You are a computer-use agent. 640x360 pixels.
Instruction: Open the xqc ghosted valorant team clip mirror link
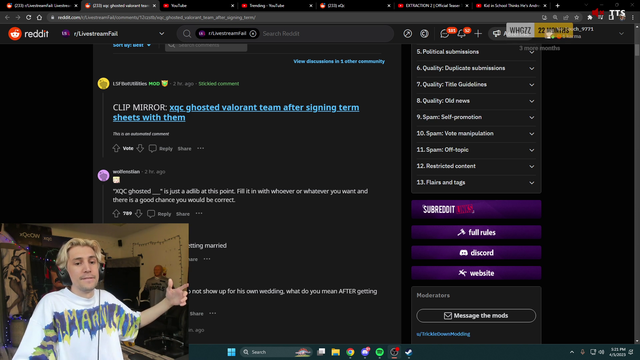point(236,112)
